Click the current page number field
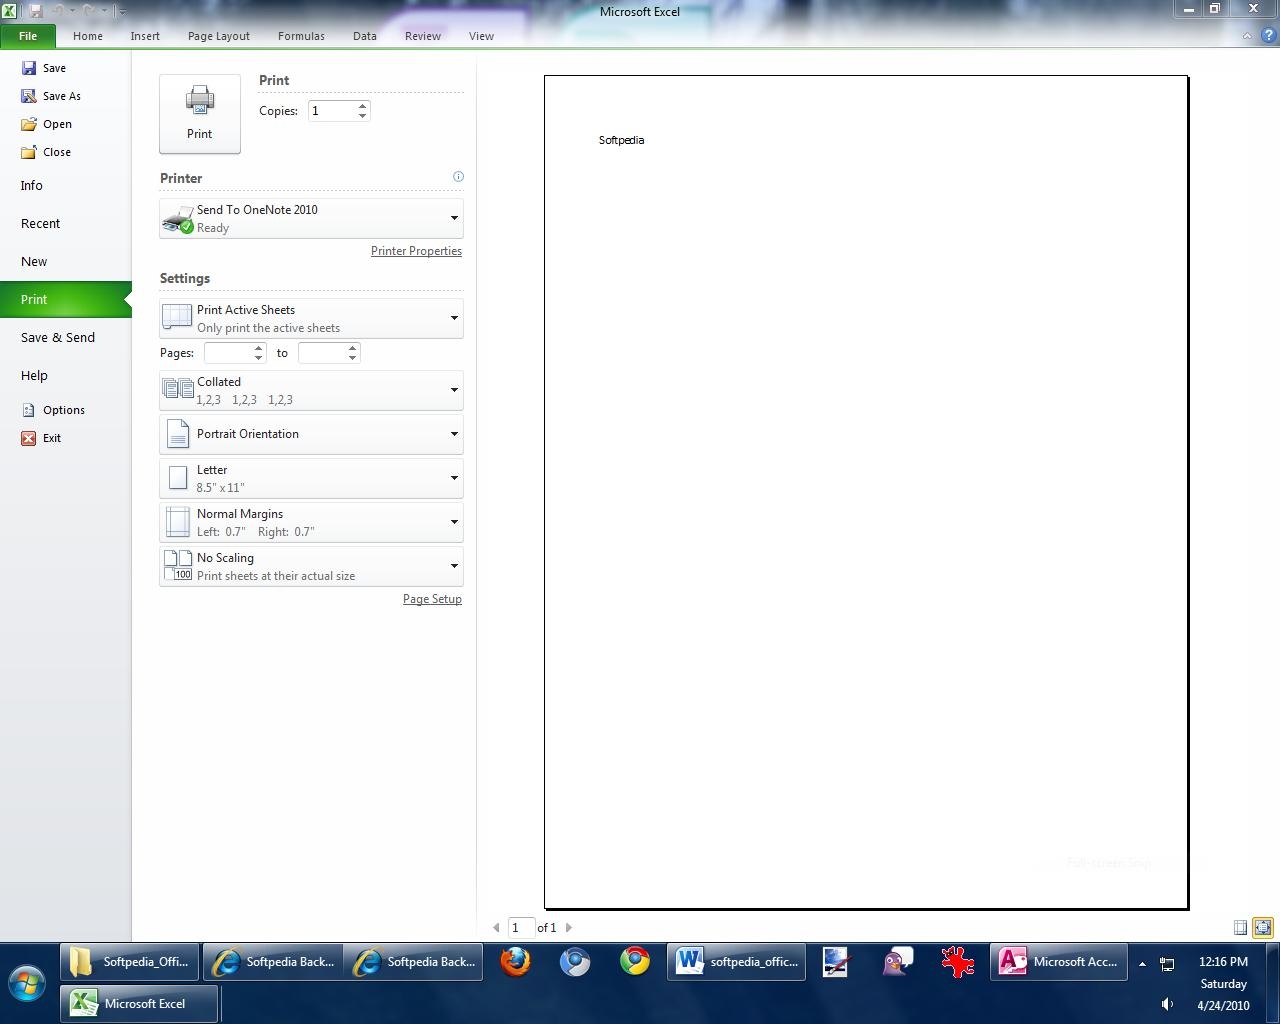The height and width of the screenshot is (1024, 1280). pyautogui.click(x=520, y=928)
